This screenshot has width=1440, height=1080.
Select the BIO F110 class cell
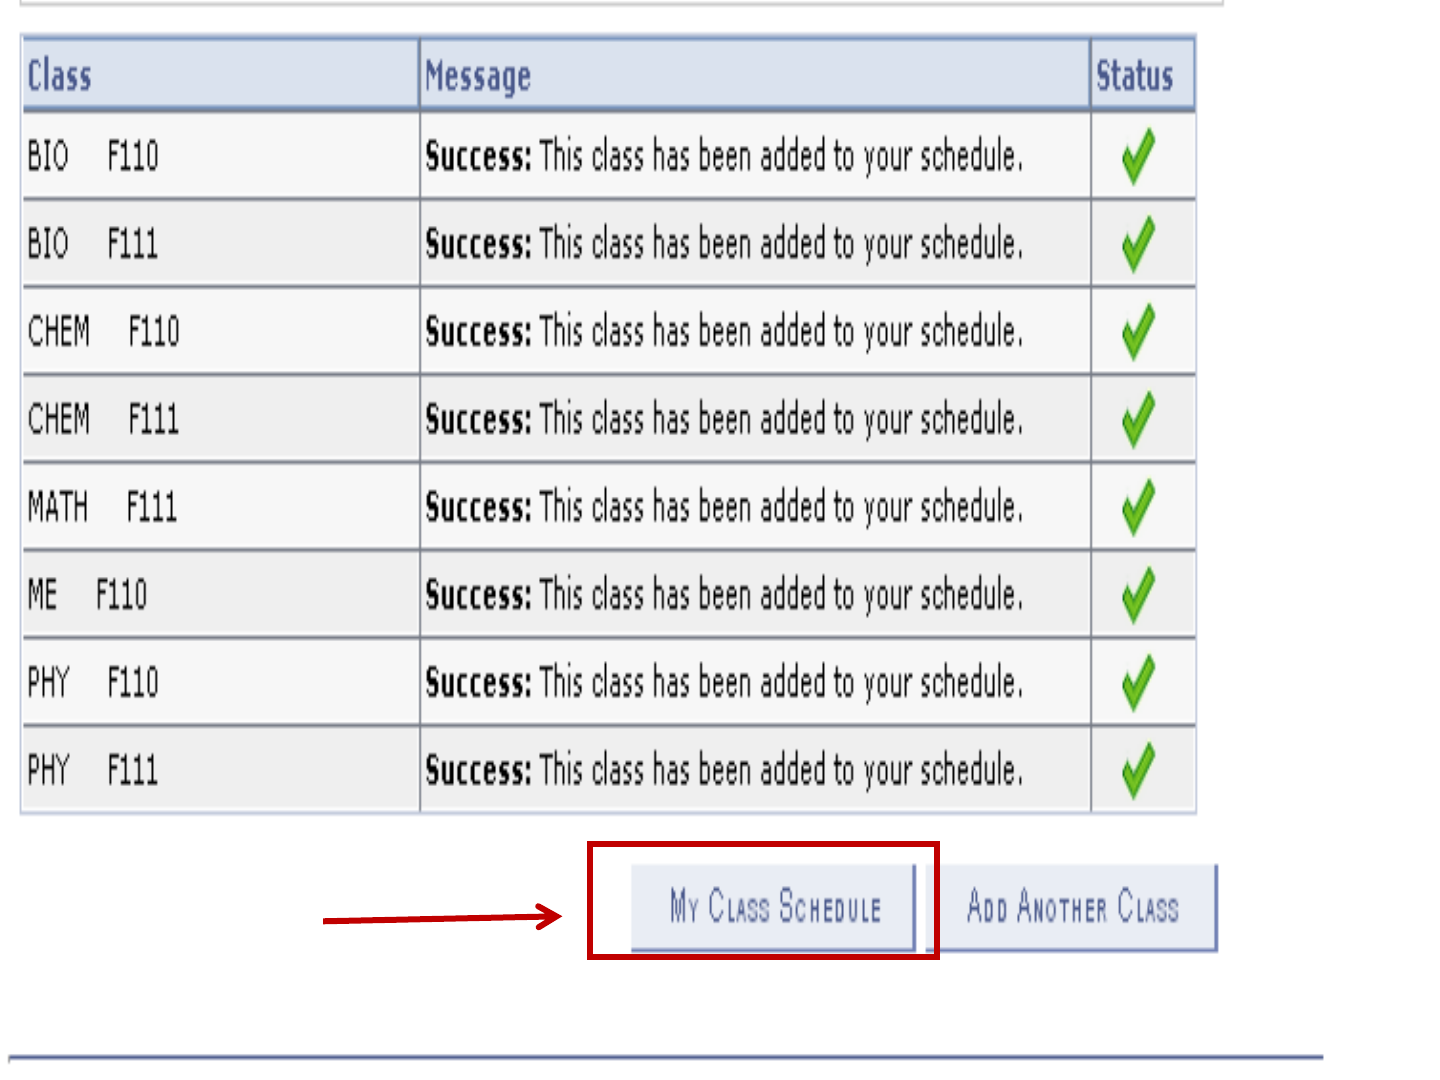pos(93,157)
